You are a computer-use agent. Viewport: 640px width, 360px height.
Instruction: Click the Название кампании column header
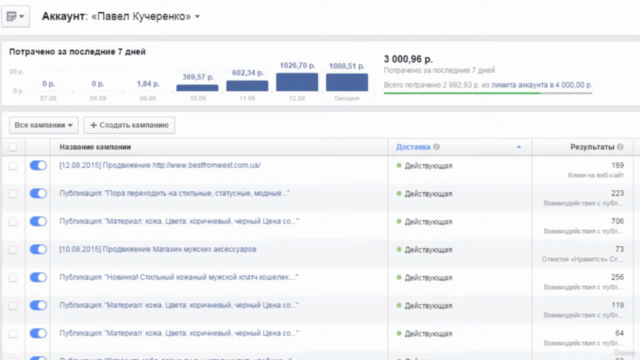pos(95,147)
